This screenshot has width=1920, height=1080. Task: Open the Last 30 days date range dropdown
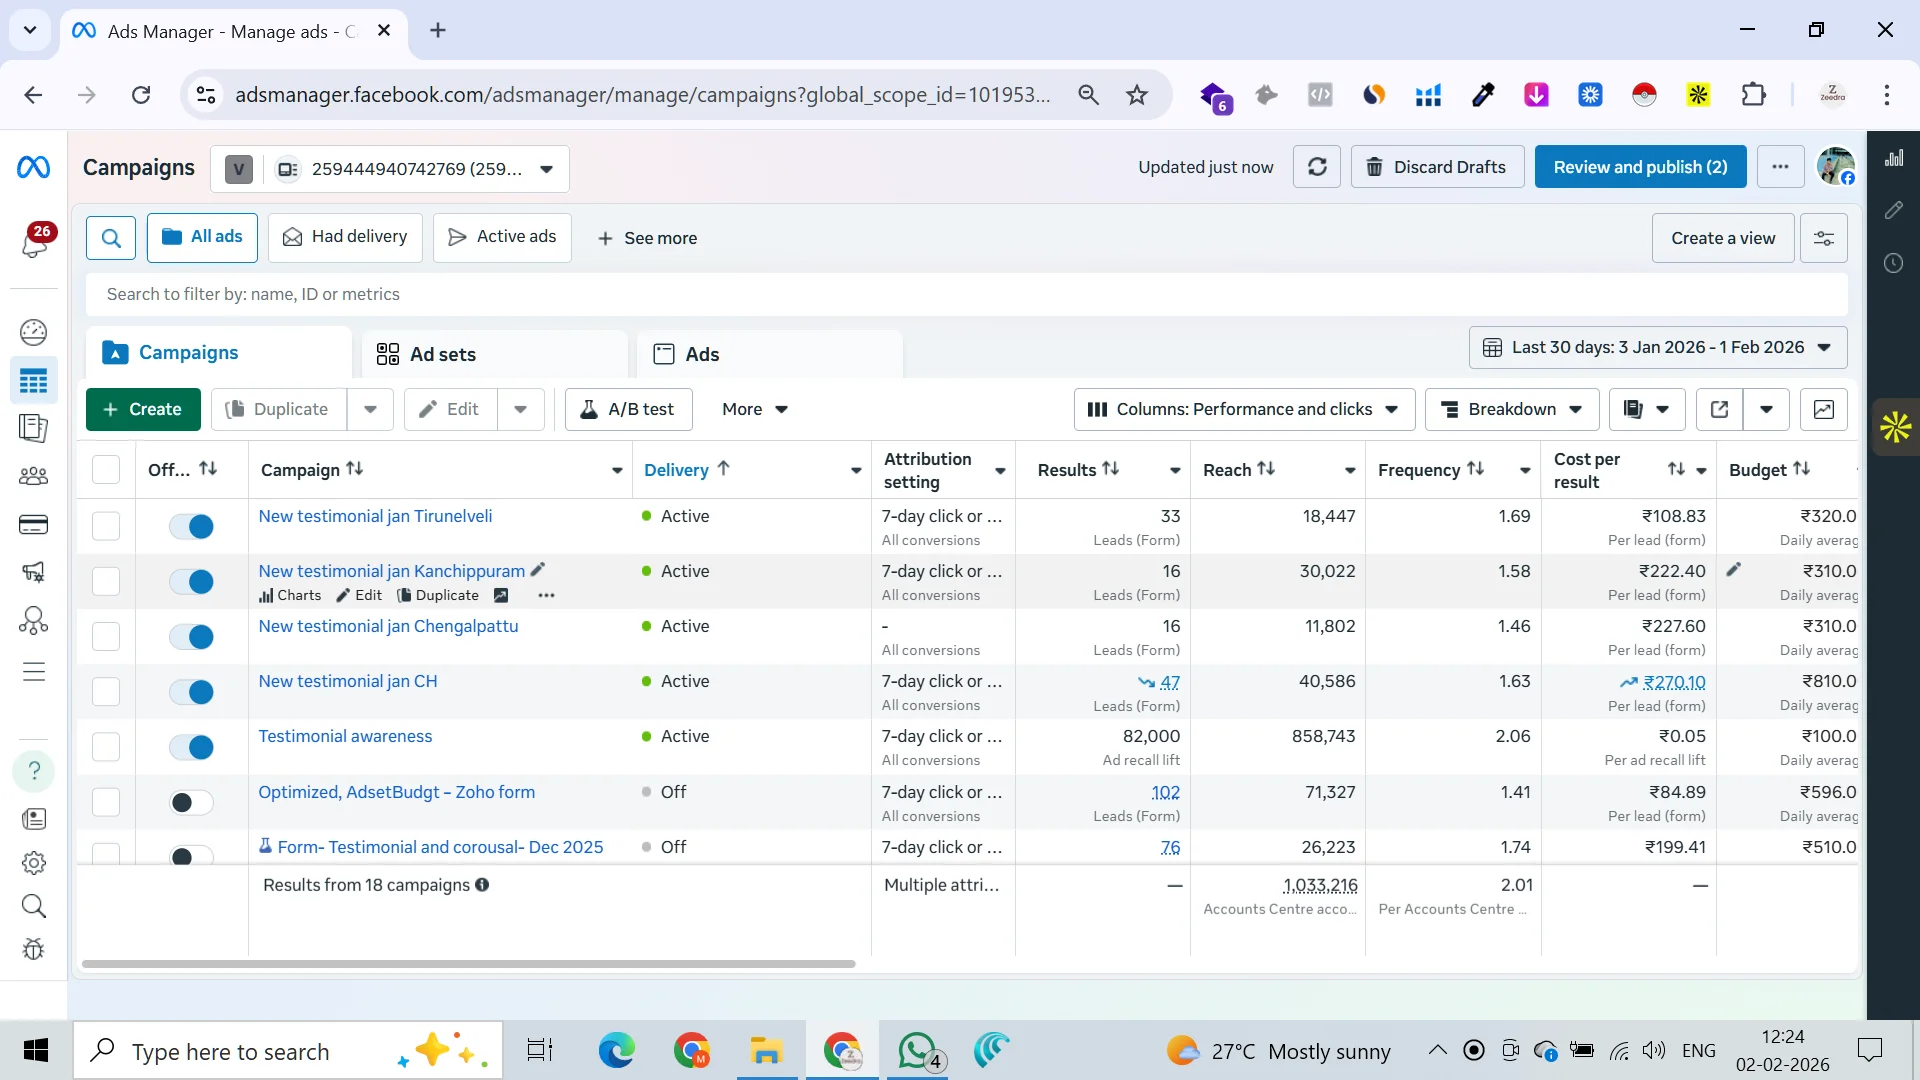coord(1656,347)
